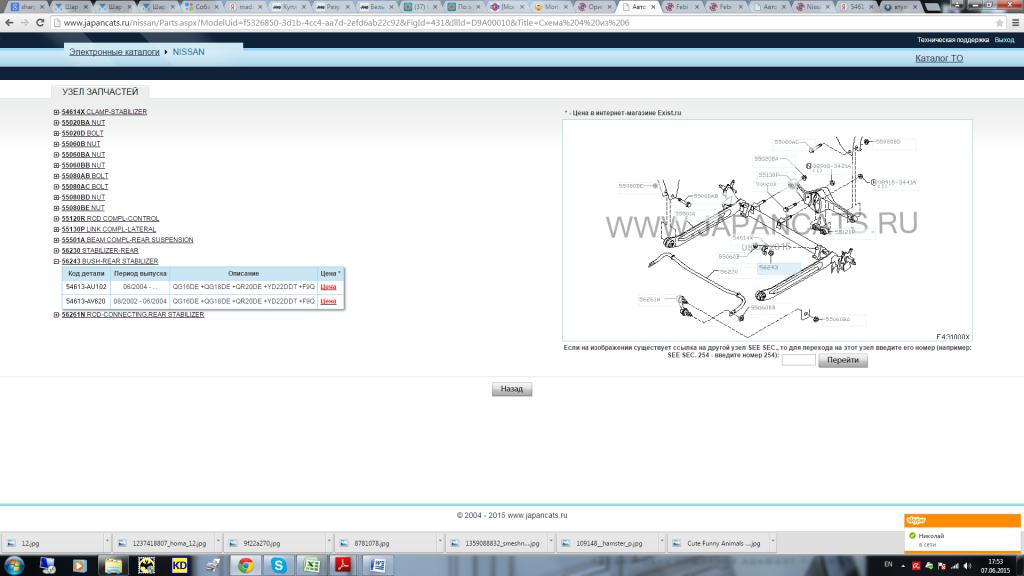Open File Explorer from the taskbar
Image resolution: width=1024 pixels, height=576 pixels.
click(x=113, y=566)
